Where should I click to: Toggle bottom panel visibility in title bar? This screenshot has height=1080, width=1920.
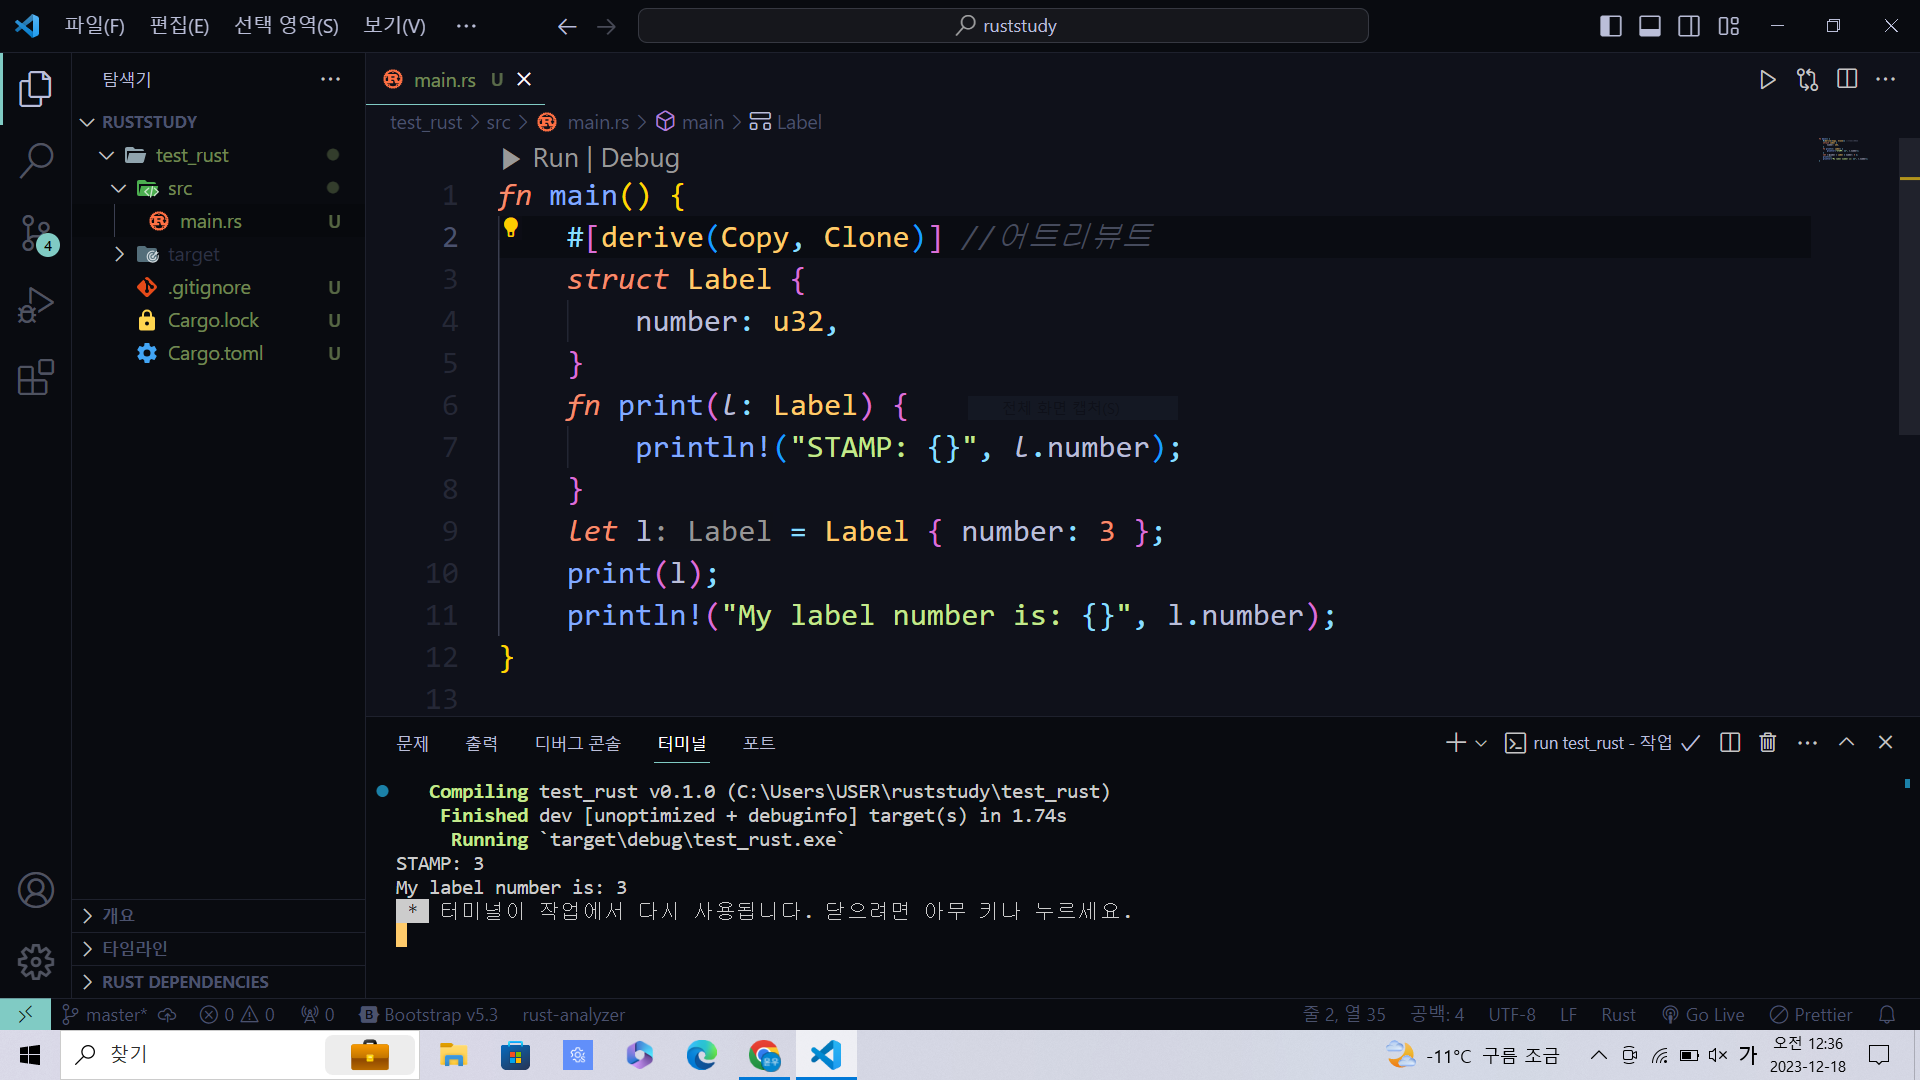click(x=1650, y=26)
